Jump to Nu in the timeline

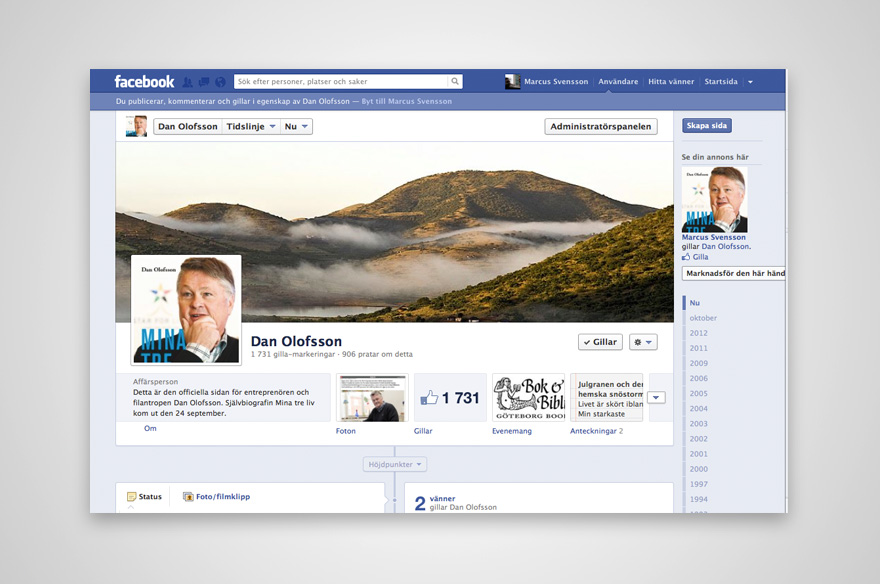(695, 303)
